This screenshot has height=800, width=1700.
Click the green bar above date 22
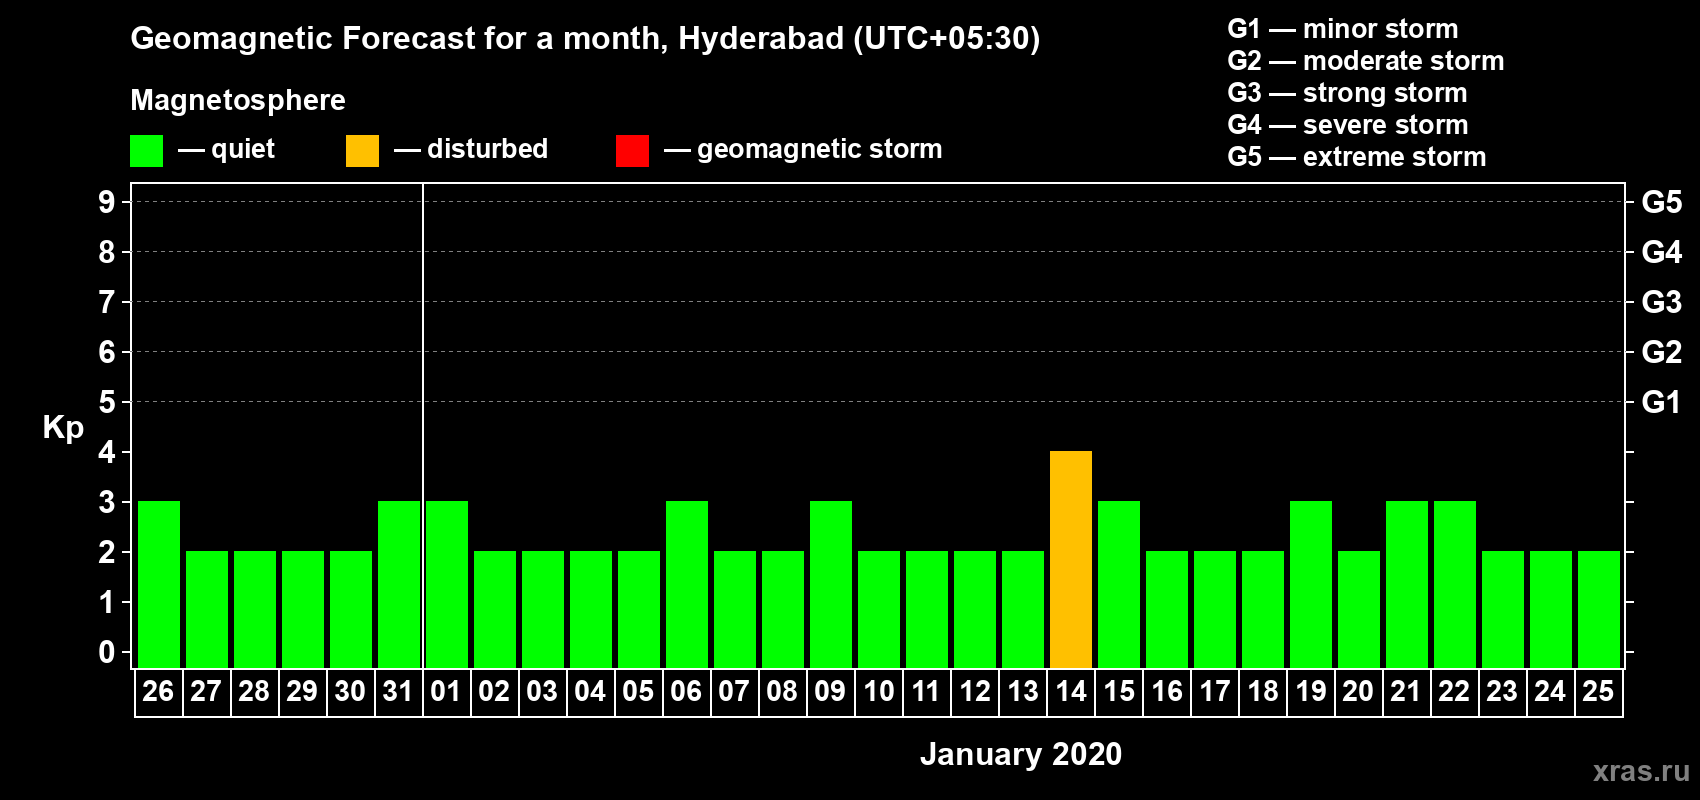1455,585
